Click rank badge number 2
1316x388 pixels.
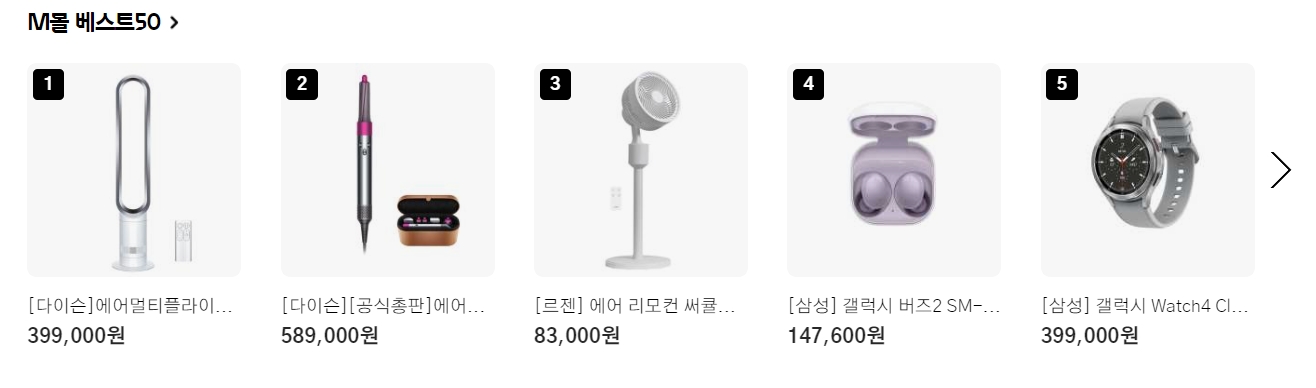click(x=302, y=84)
